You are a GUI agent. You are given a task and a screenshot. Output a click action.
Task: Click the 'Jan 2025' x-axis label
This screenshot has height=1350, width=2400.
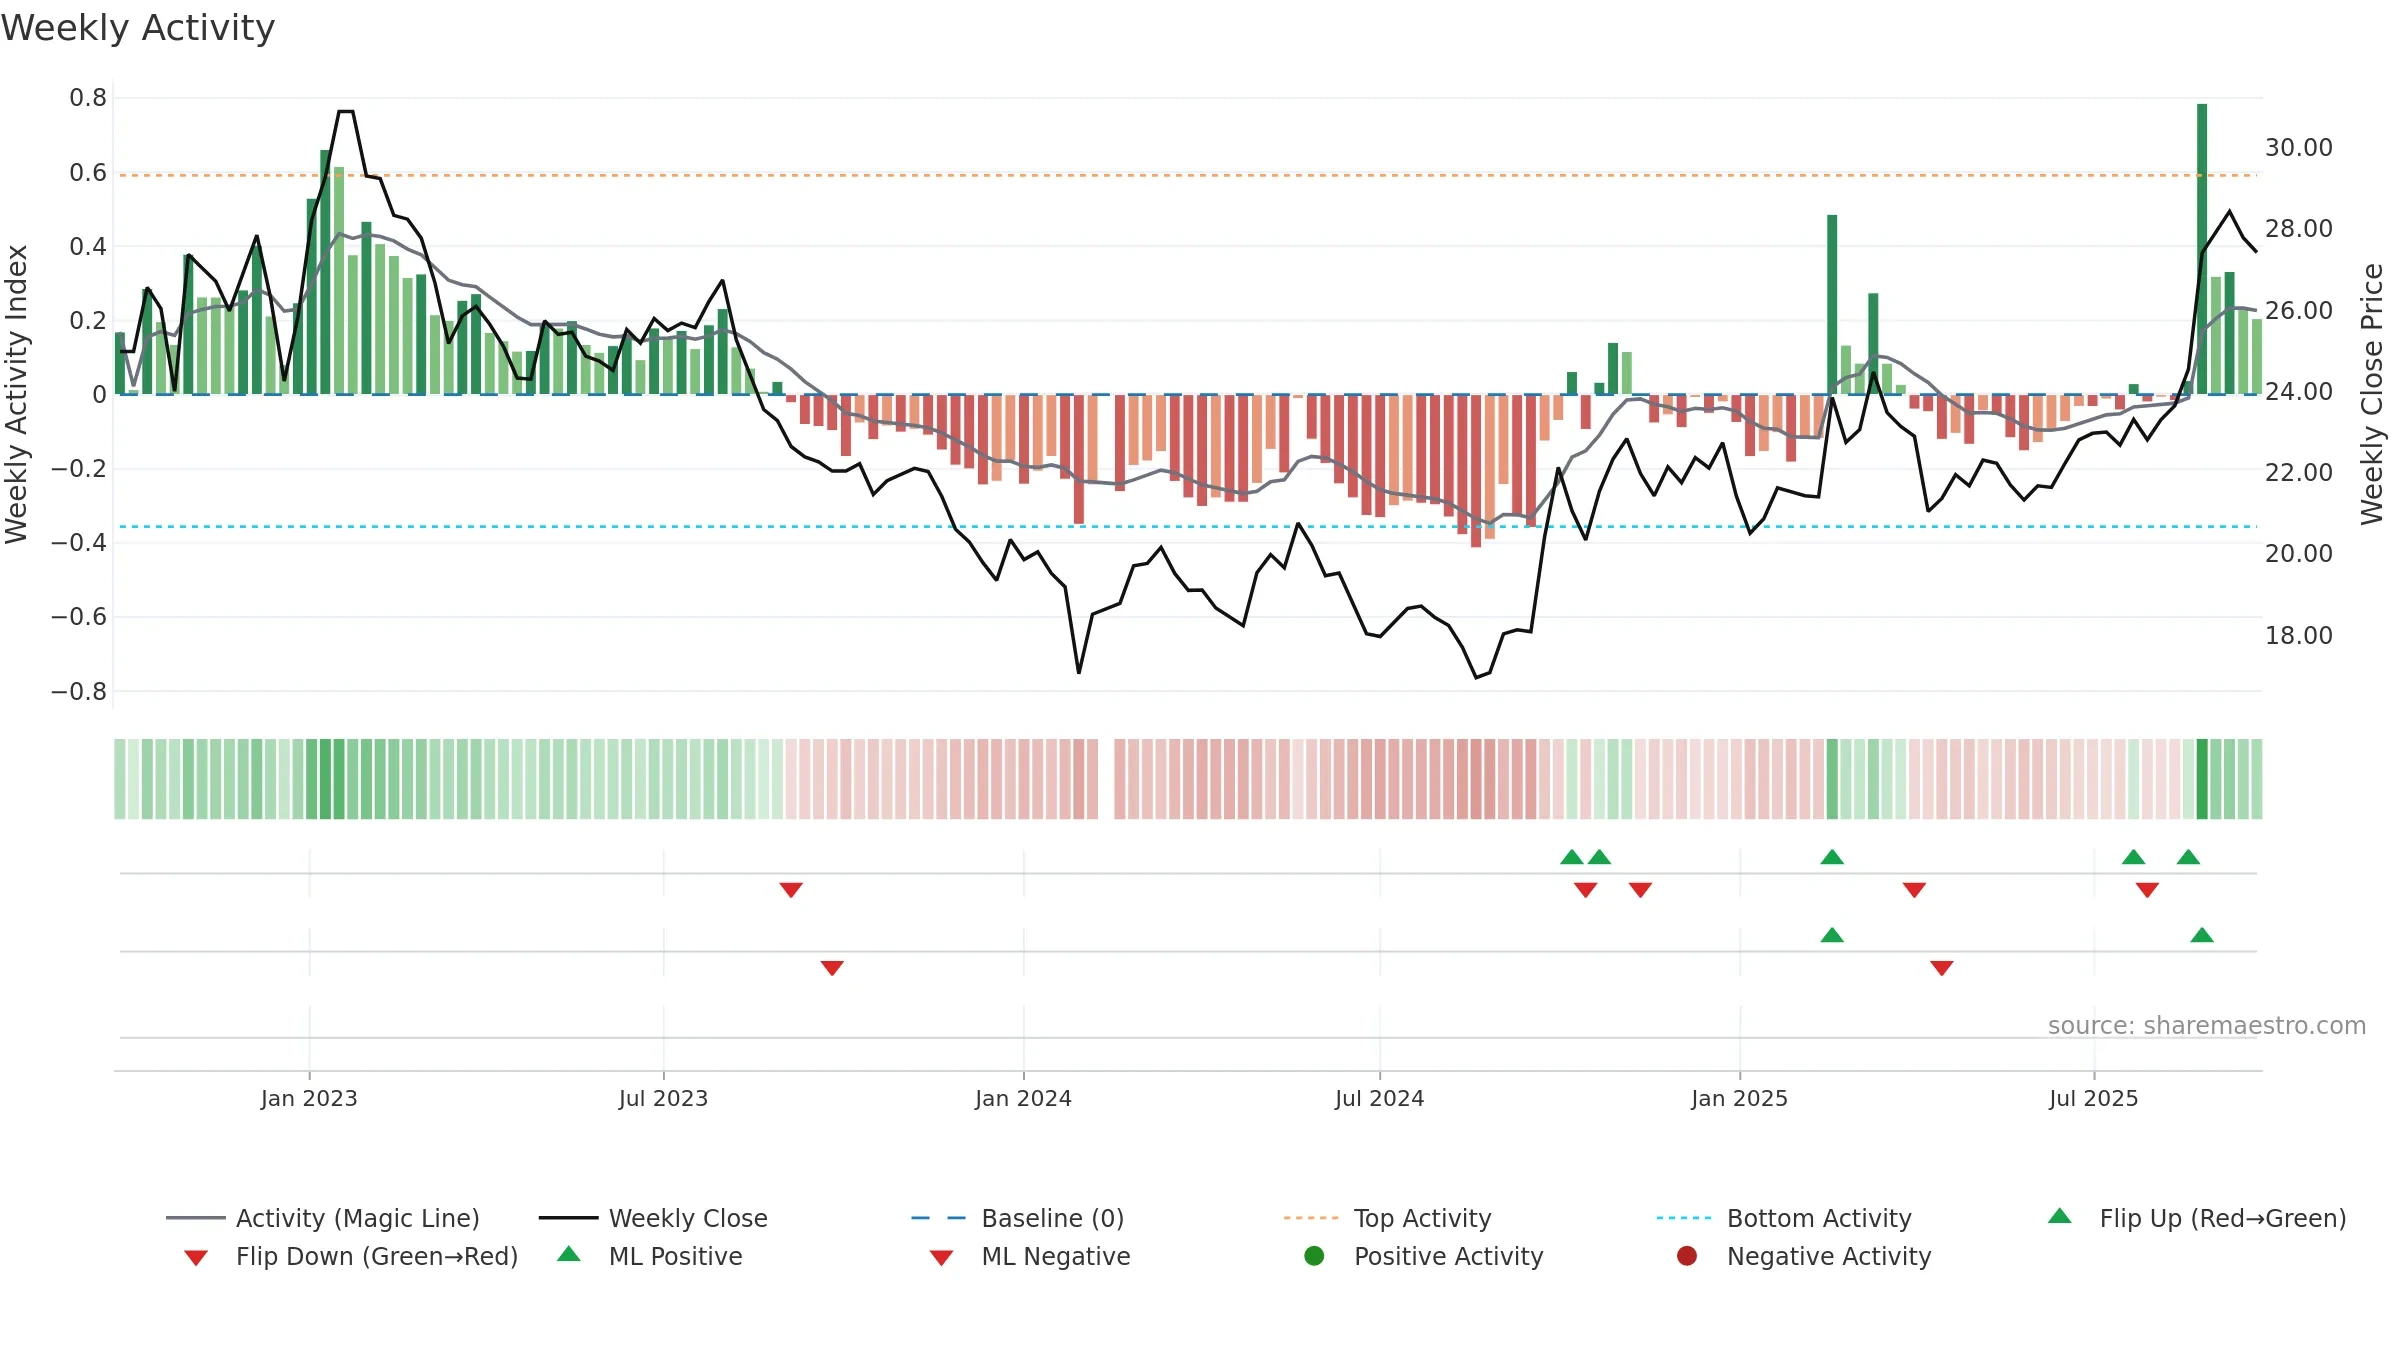pyautogui.click(x=1740, y=1098)
